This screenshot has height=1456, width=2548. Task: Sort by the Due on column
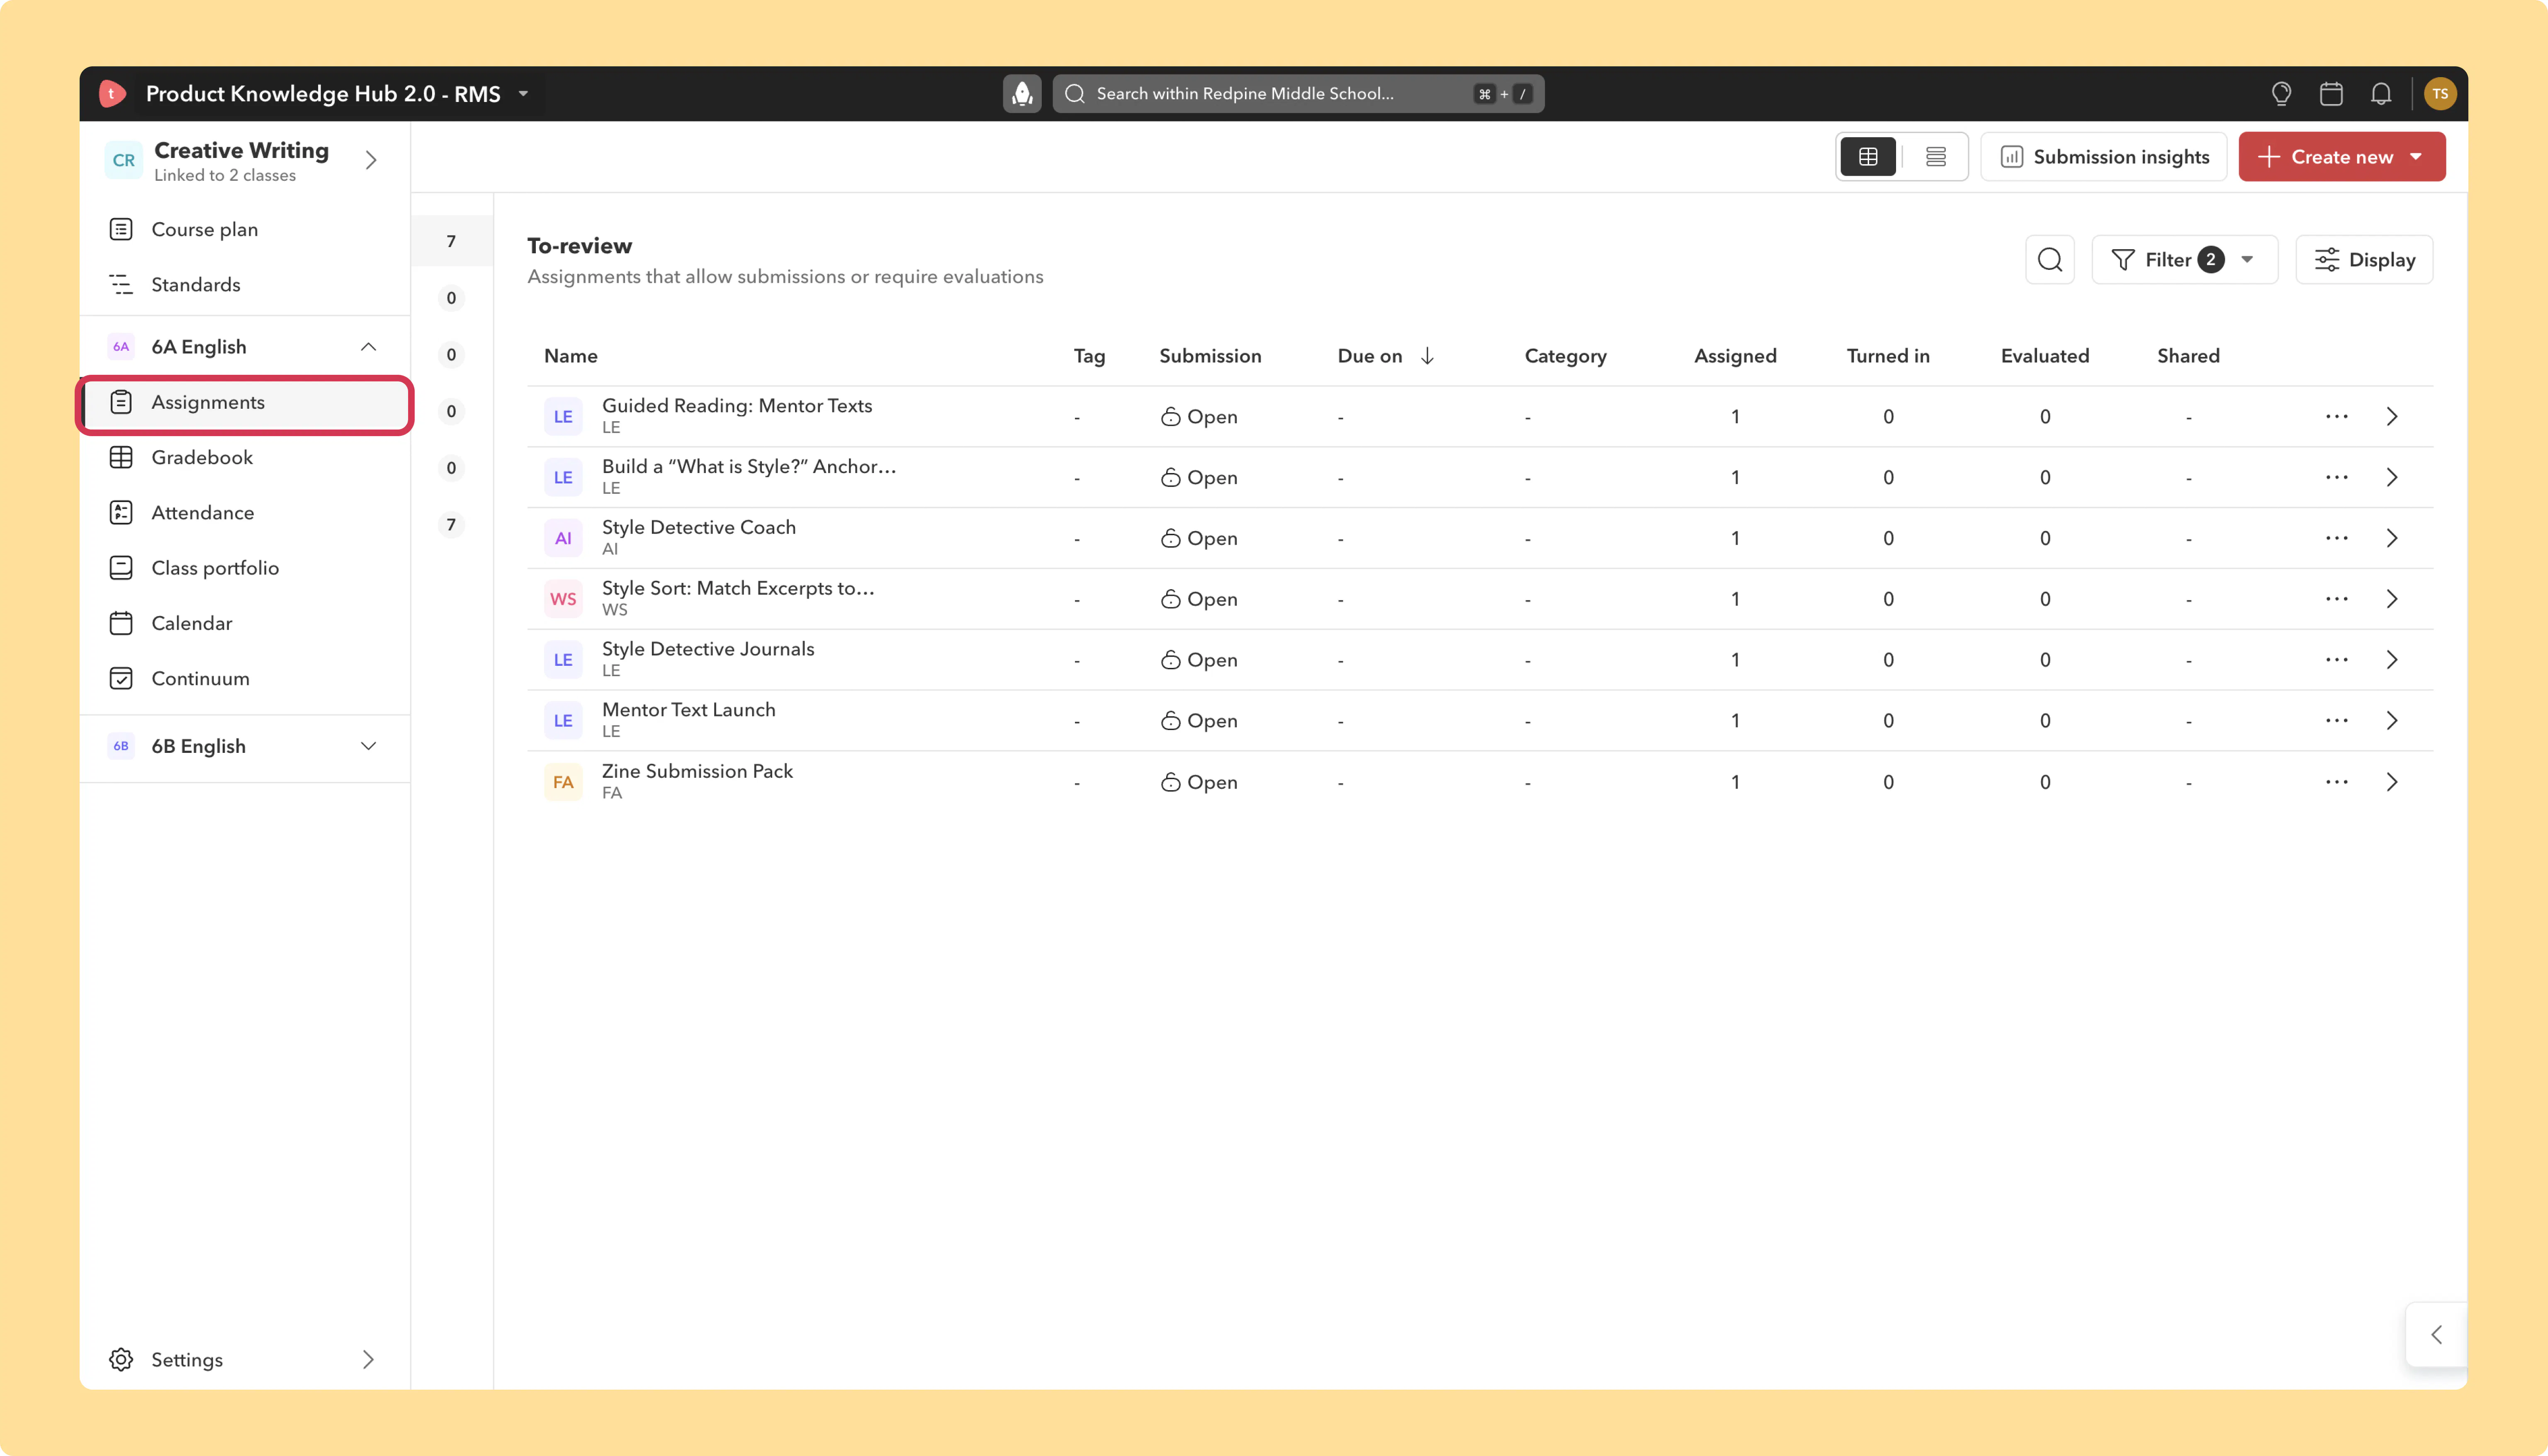click(x=1386, y=356)
